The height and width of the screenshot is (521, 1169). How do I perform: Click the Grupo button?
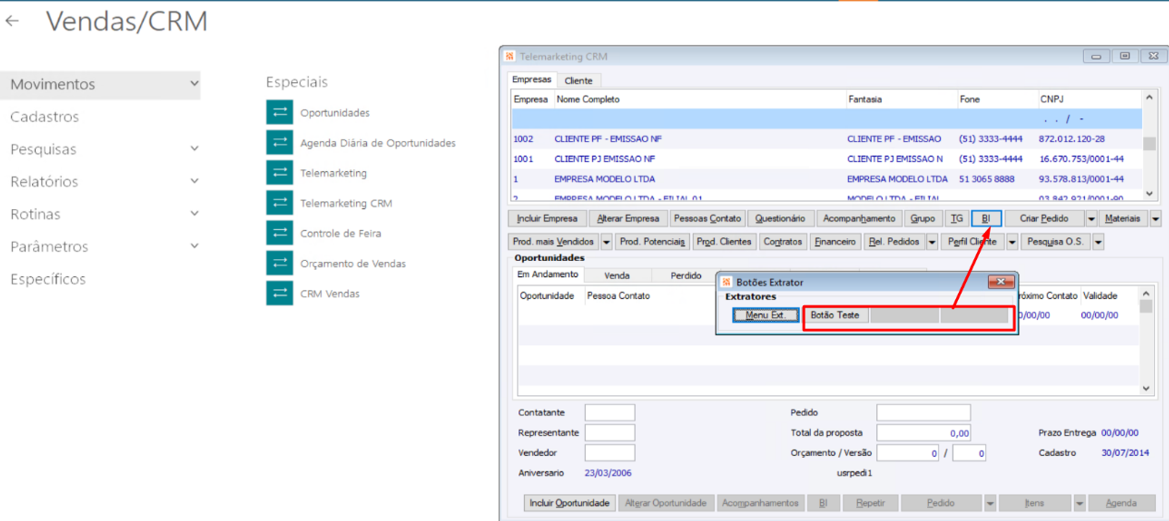(x=924, y=218)
